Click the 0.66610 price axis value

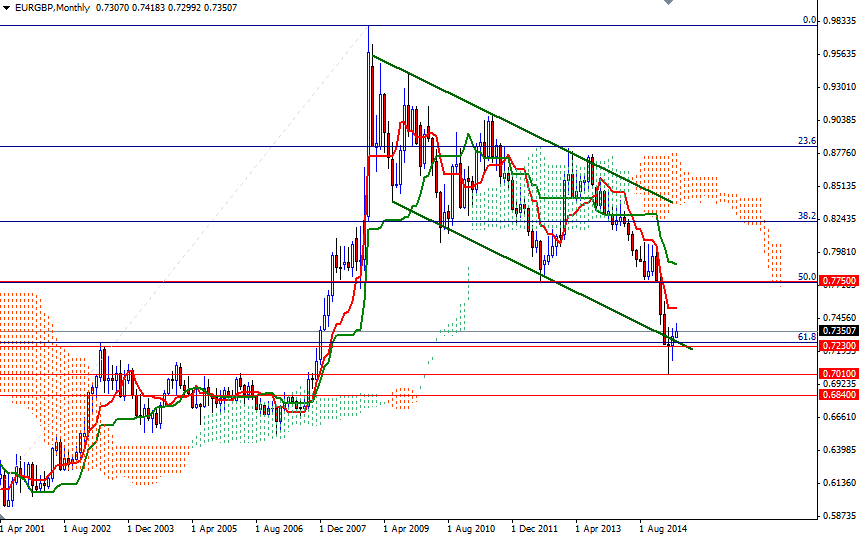839,417
